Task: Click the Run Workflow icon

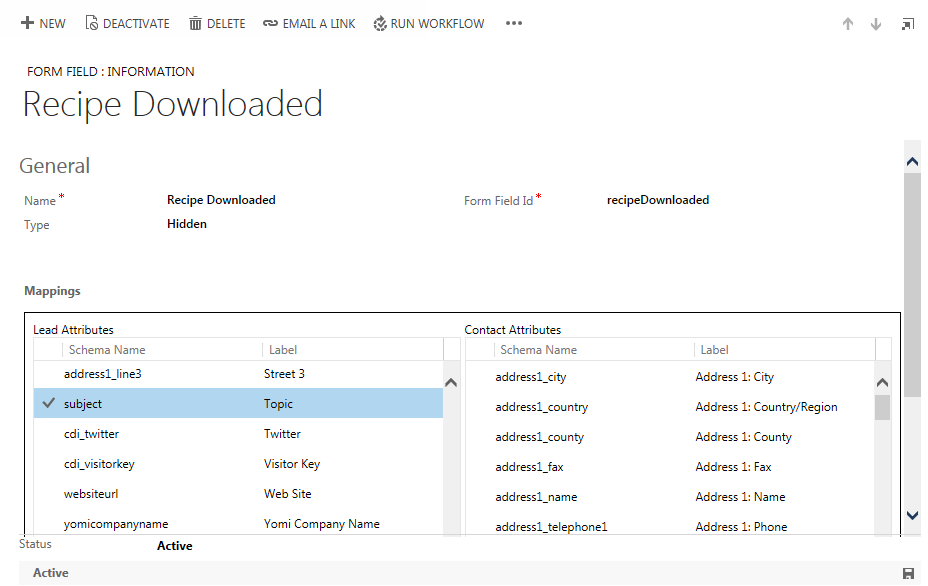Action: 380,23
